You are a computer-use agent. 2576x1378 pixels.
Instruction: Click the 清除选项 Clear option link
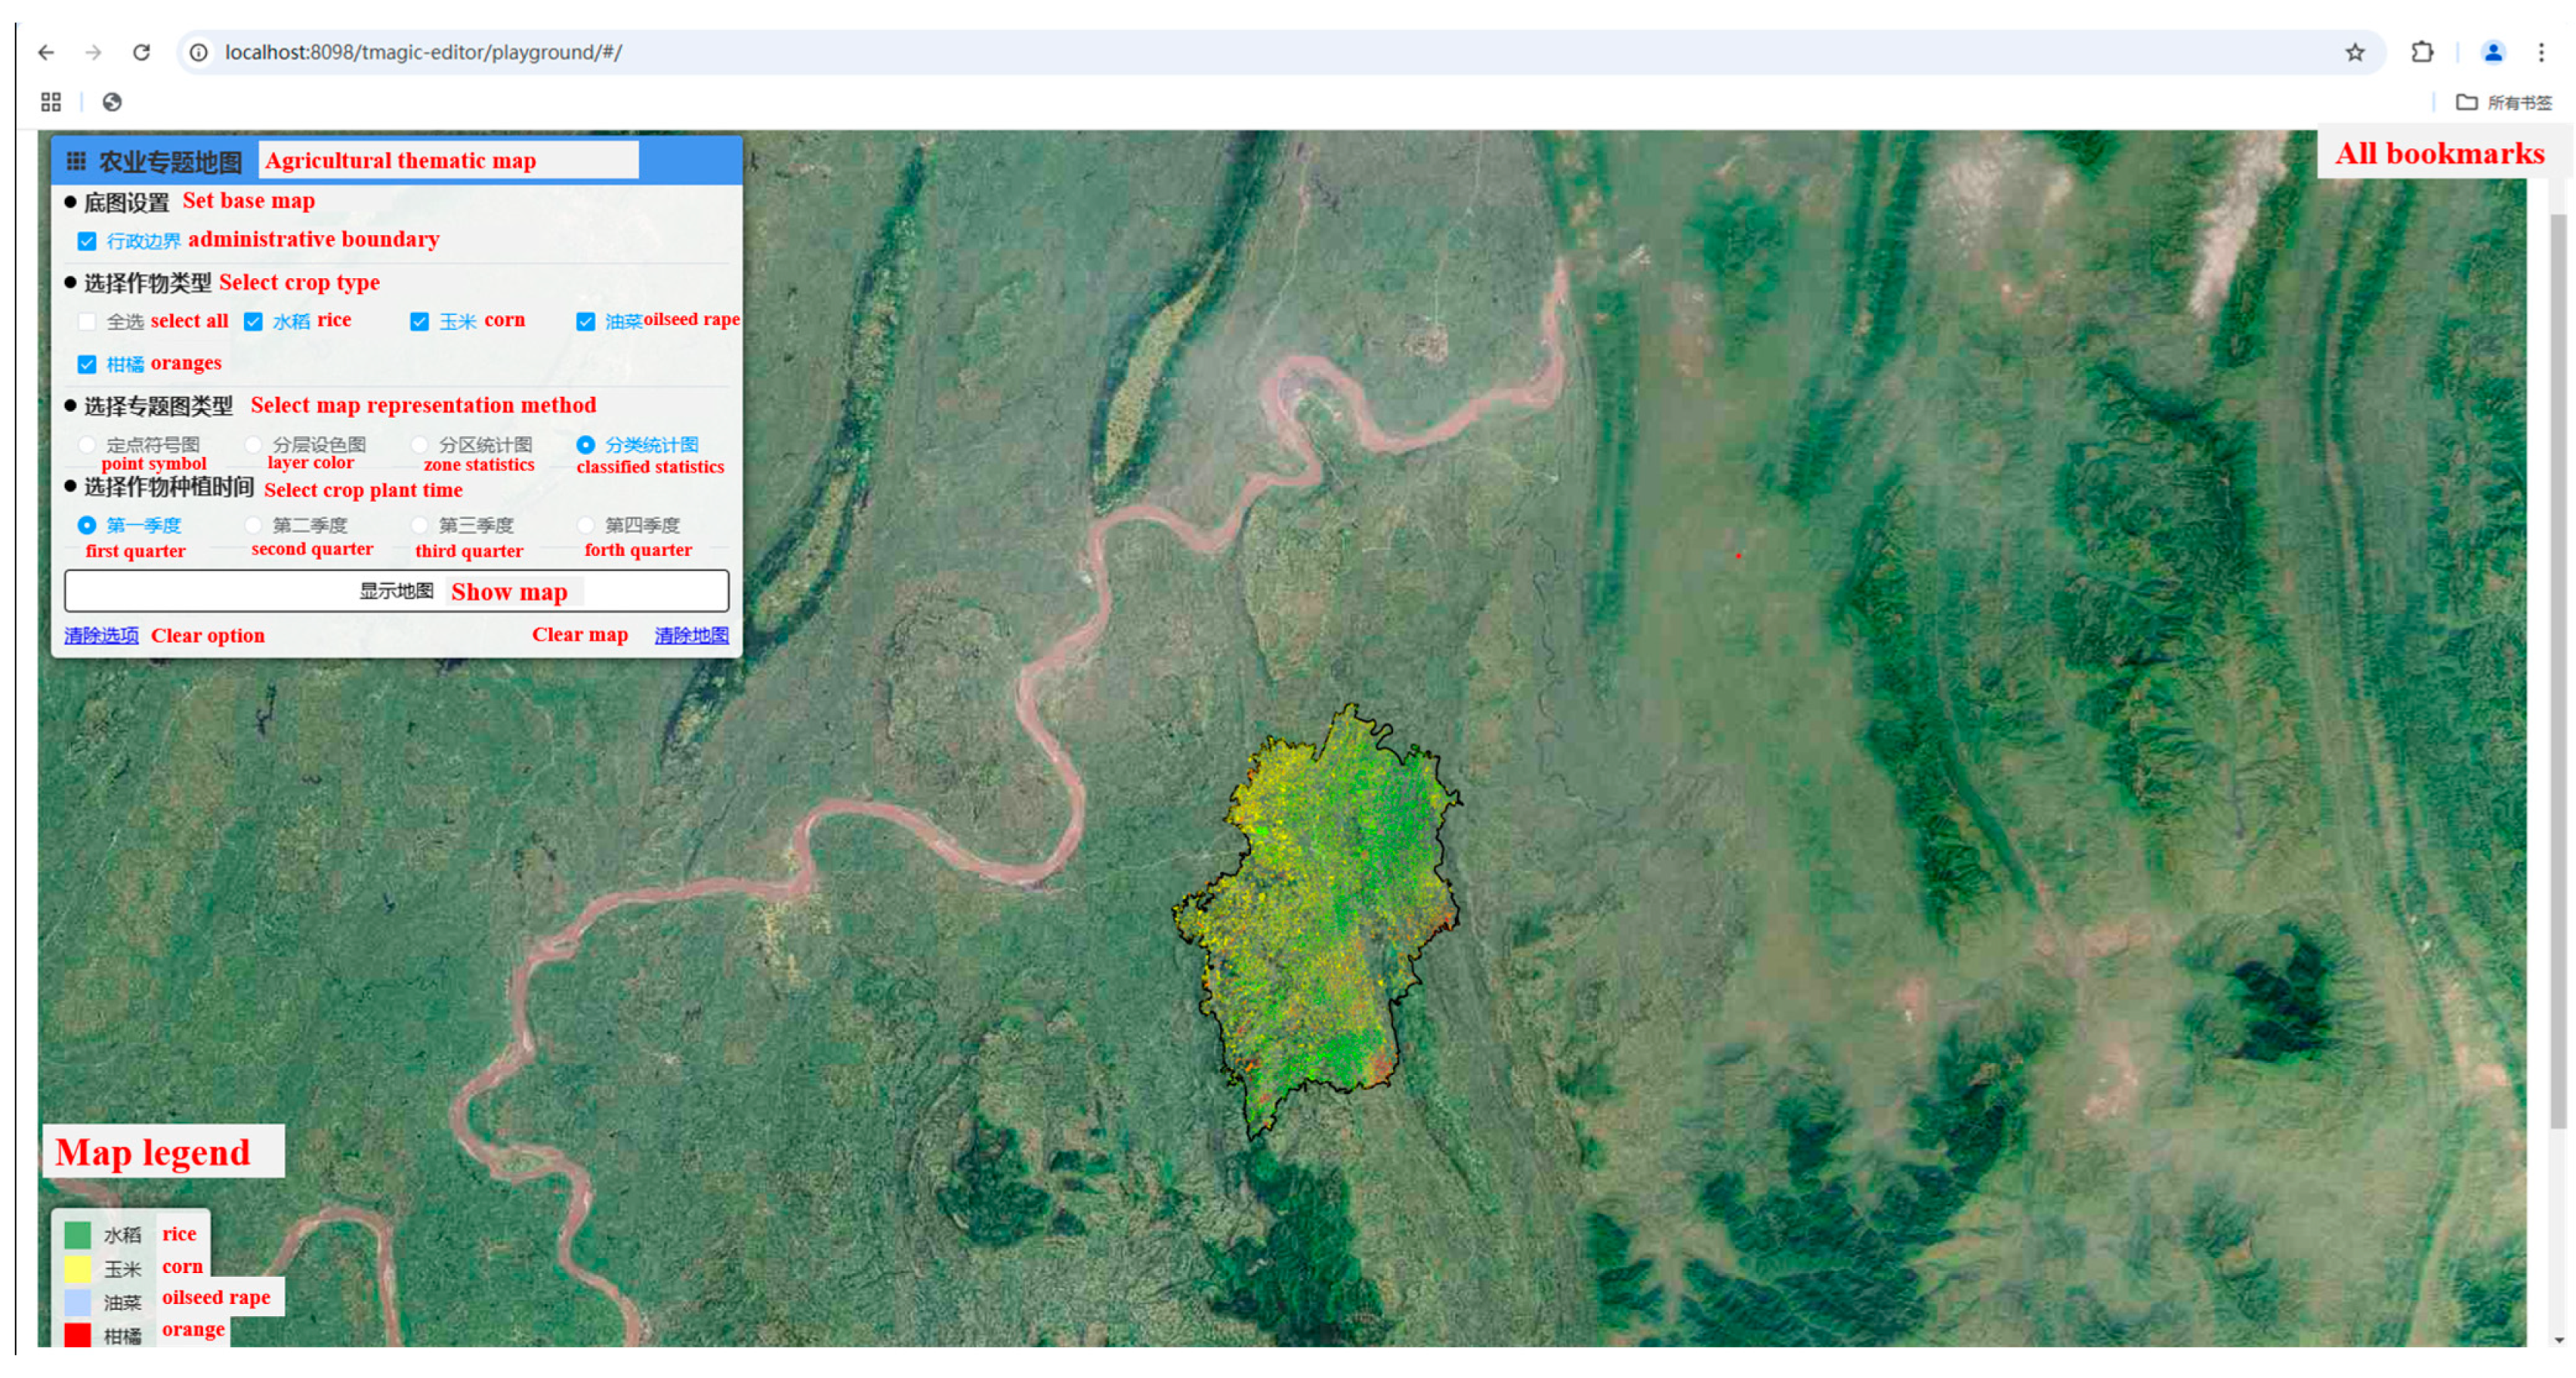(101, 635)
